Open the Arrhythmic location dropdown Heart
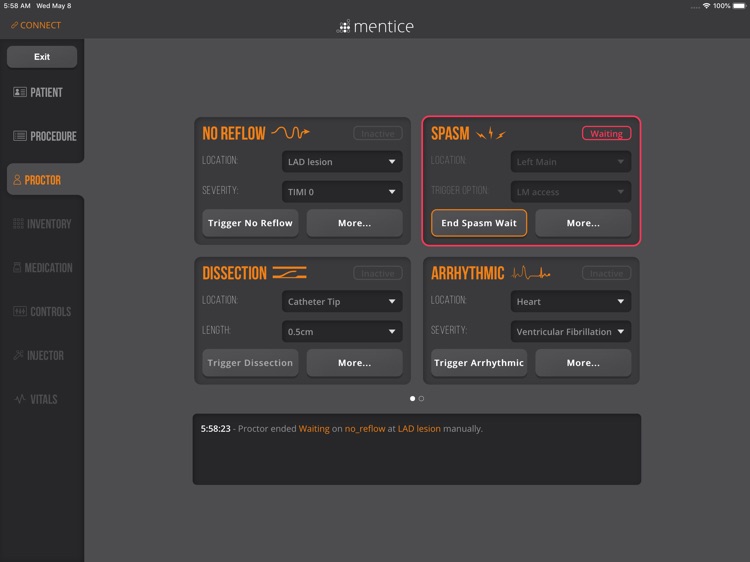This screenshot has width=750, height=562. pos(571,301)
